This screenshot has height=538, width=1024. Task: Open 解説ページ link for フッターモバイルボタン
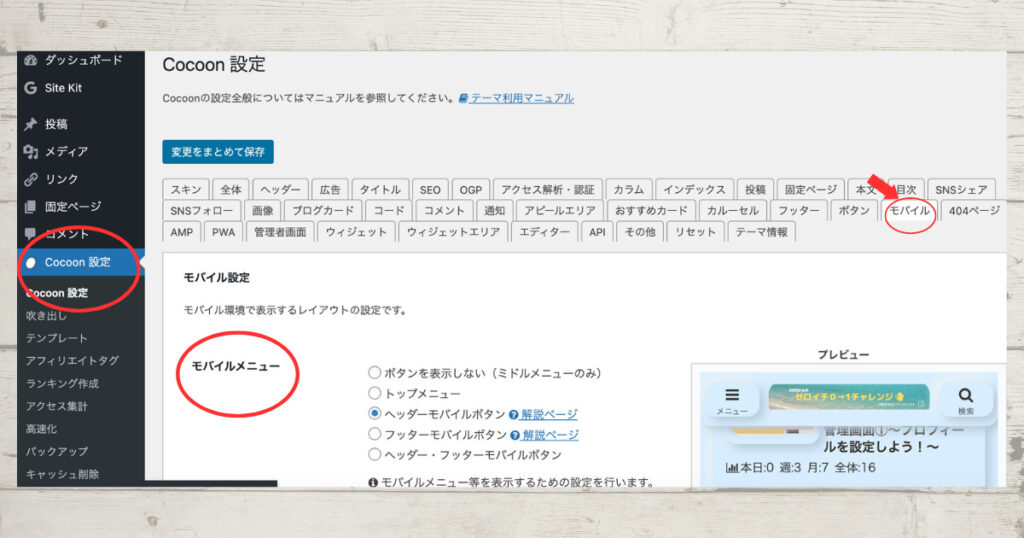pos(551,435)
